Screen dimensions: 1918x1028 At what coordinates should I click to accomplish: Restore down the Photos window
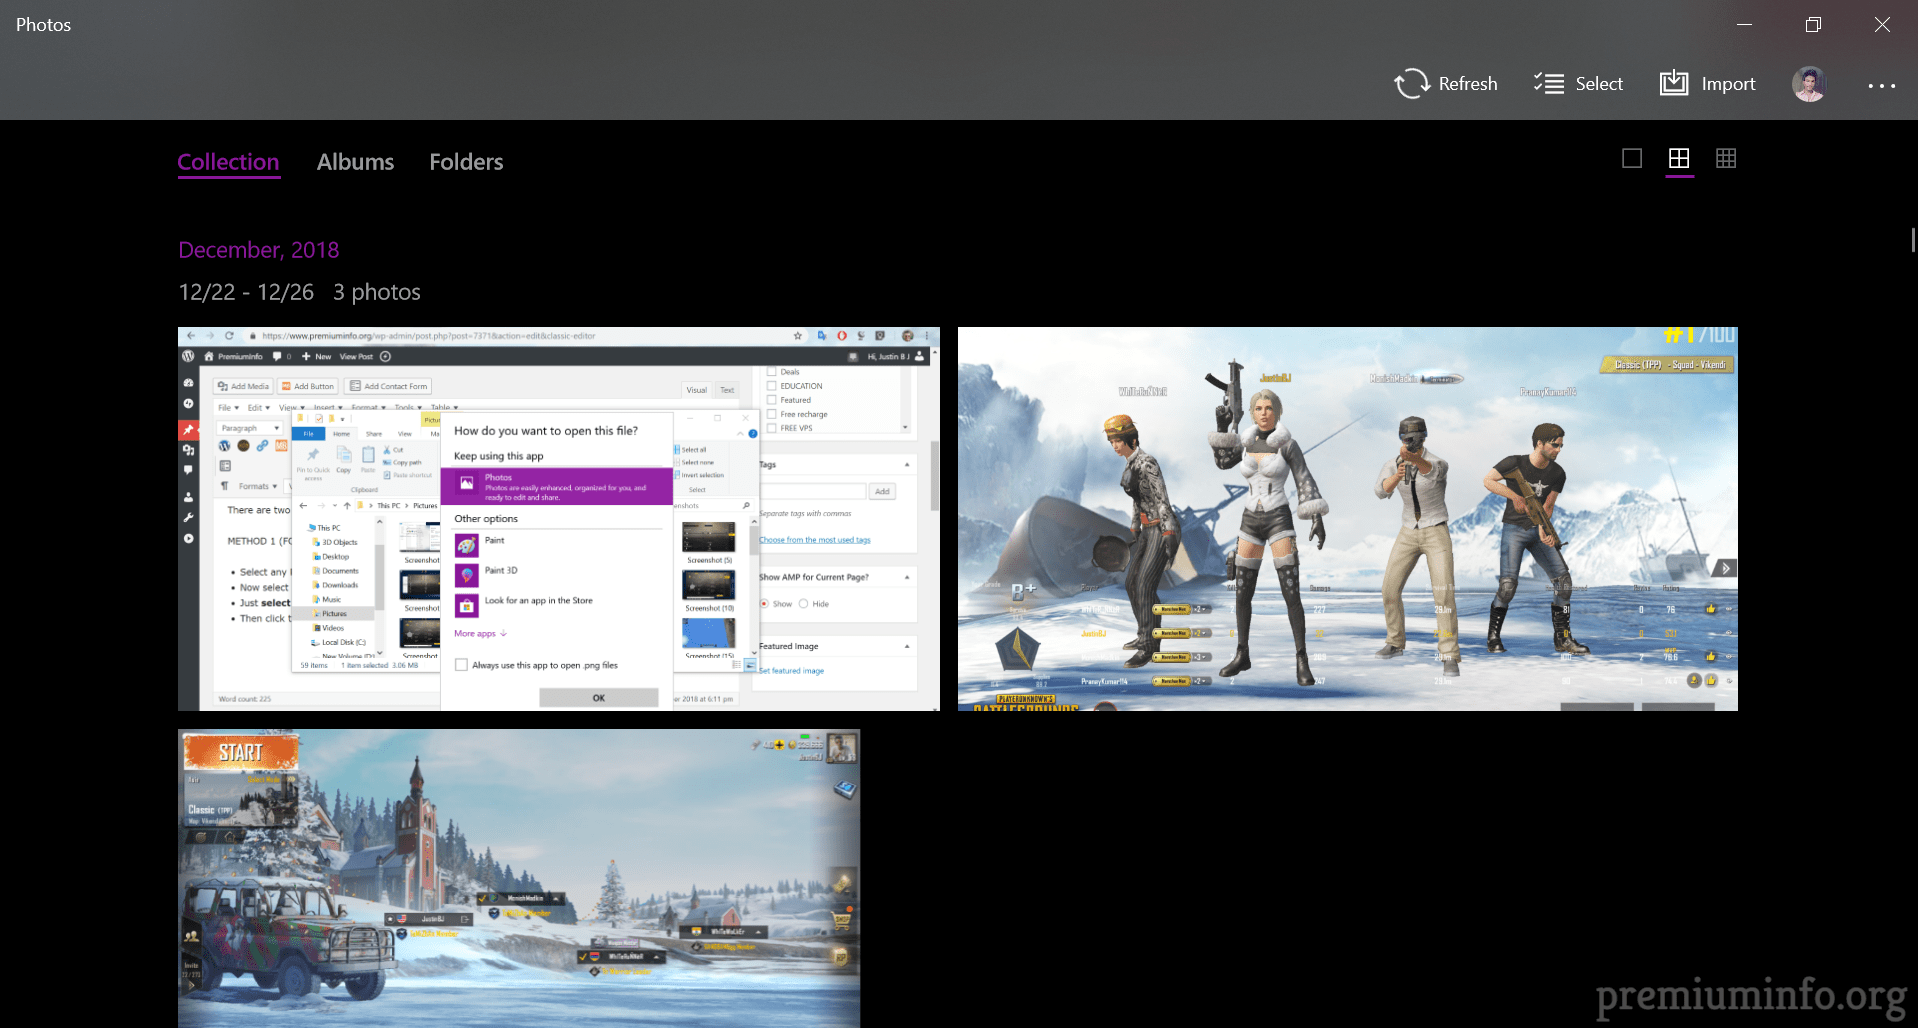click(x=1813, y=25)
